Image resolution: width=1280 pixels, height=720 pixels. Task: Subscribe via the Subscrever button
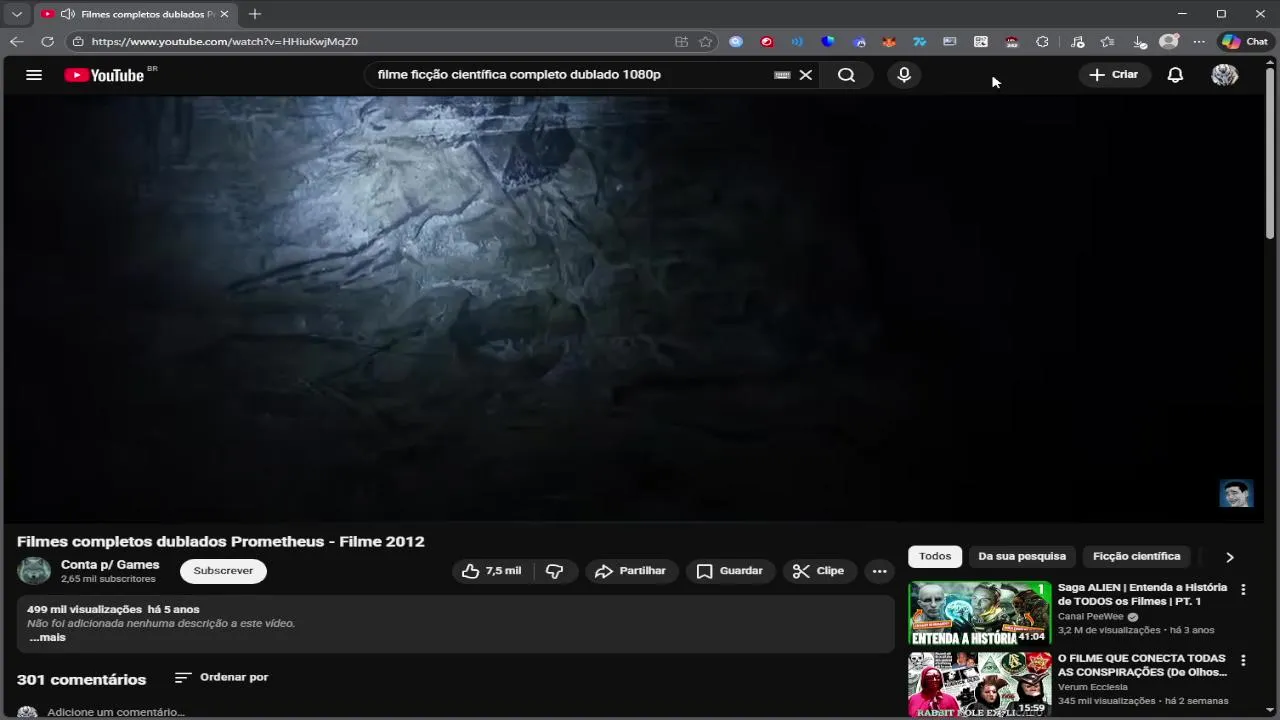tap(223, 571)
